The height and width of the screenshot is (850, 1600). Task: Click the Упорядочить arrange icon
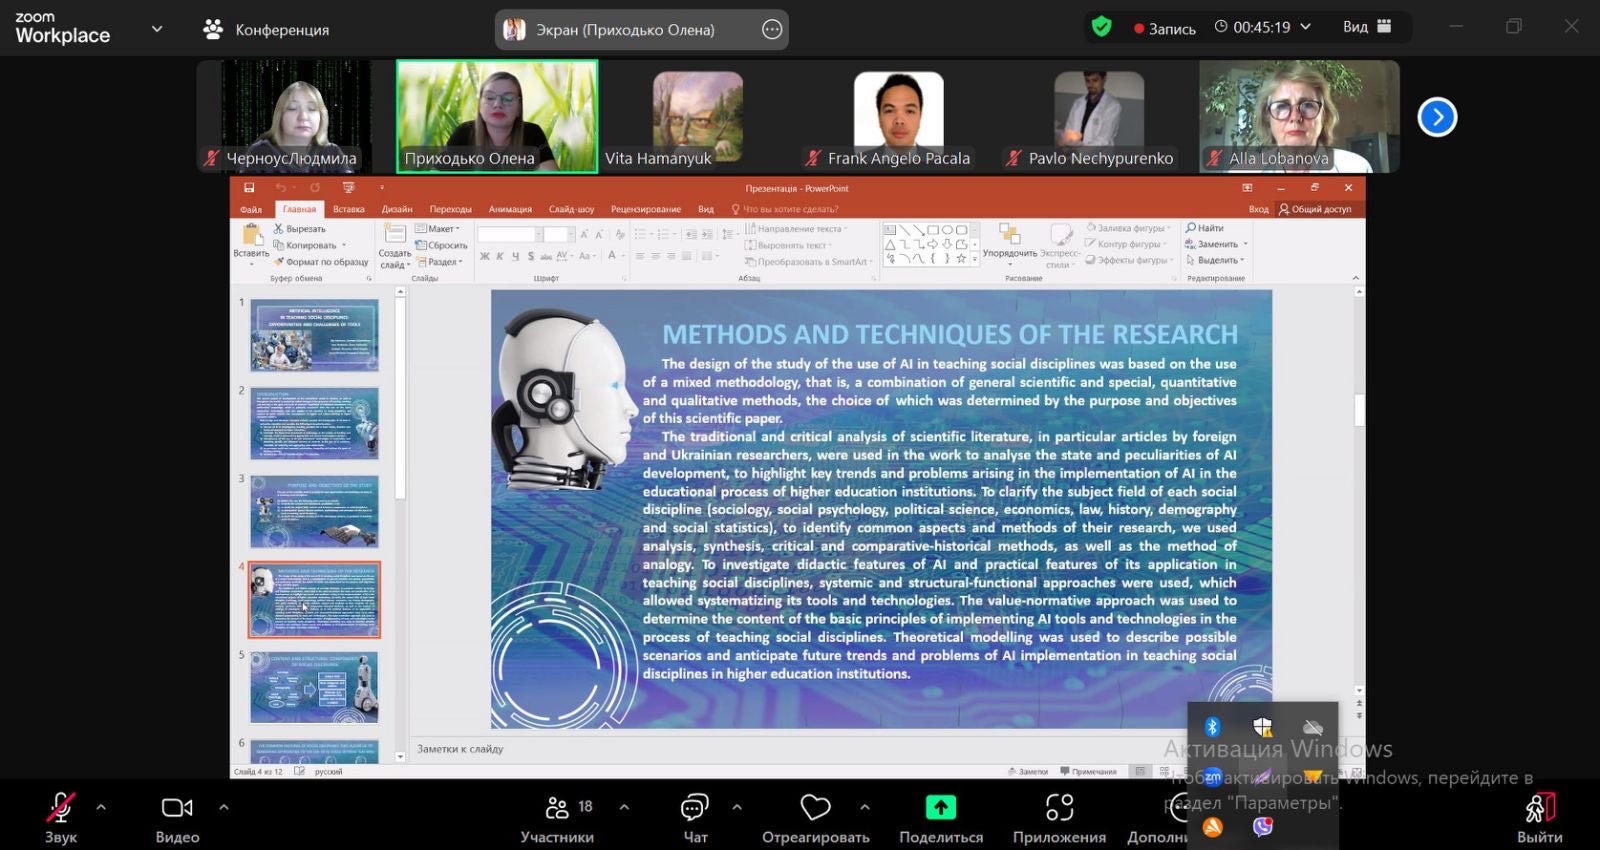pos(1009,234)
